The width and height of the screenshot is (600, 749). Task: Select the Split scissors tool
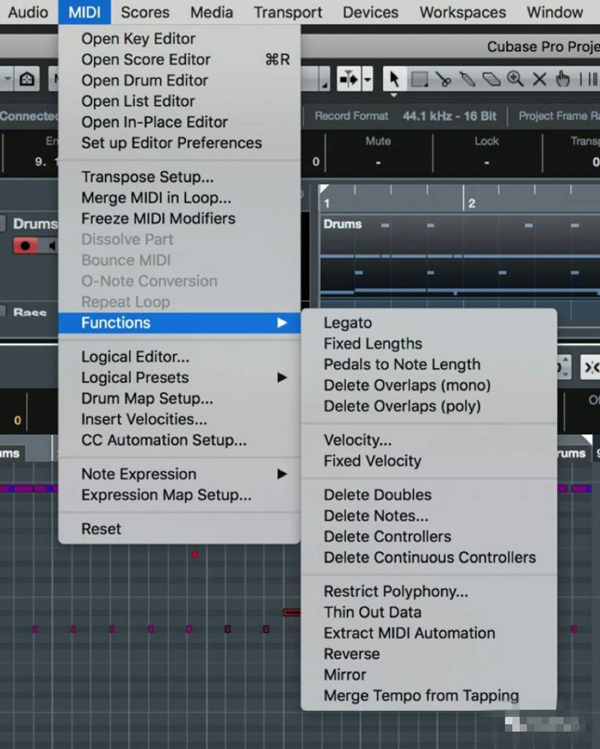pos(444,79)
